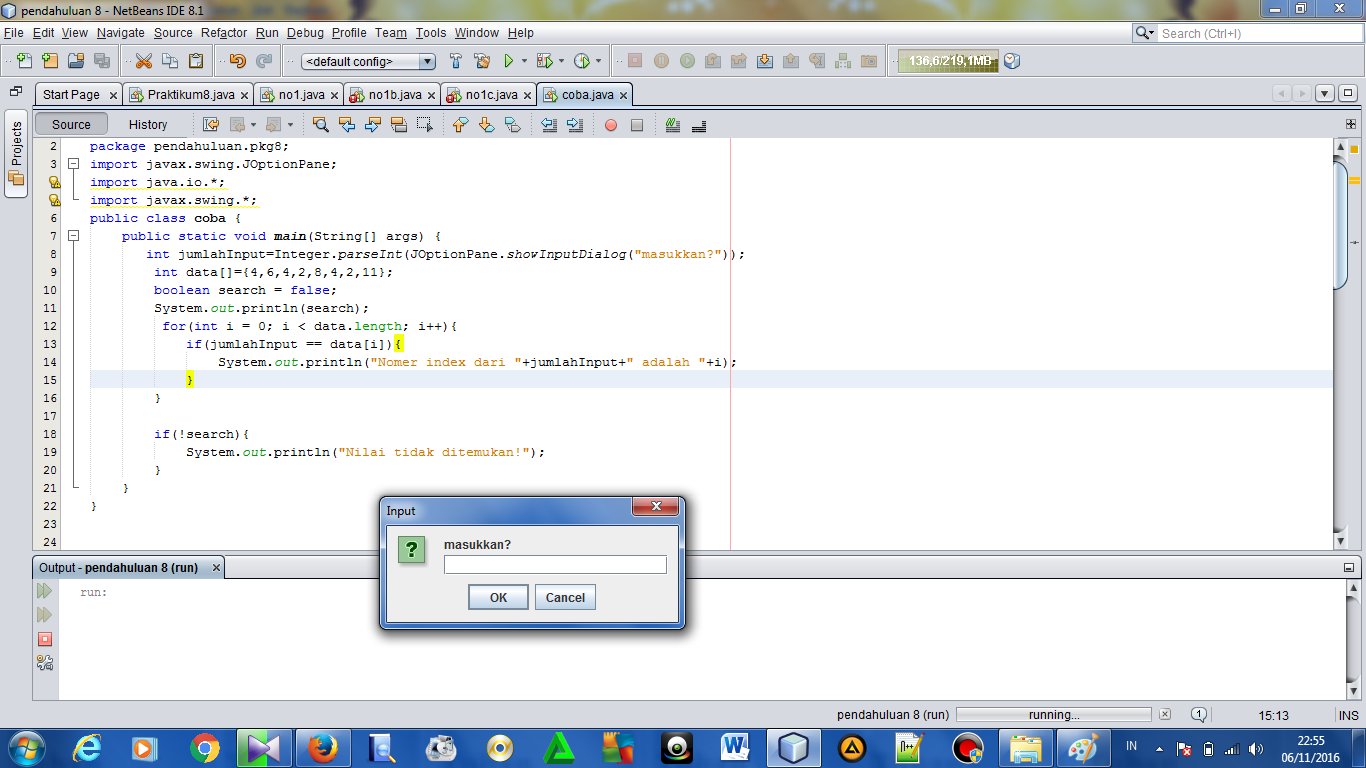
Task: Open the notifications icon in status bar
Action: click(x=1199, y=715)
